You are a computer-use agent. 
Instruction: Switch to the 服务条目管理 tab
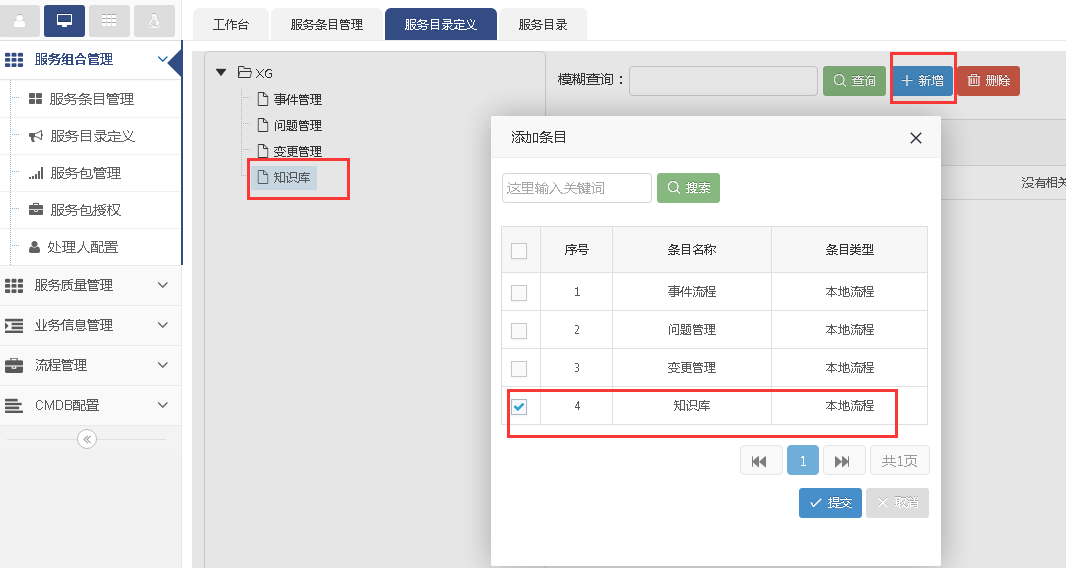(x=326, y=25)
